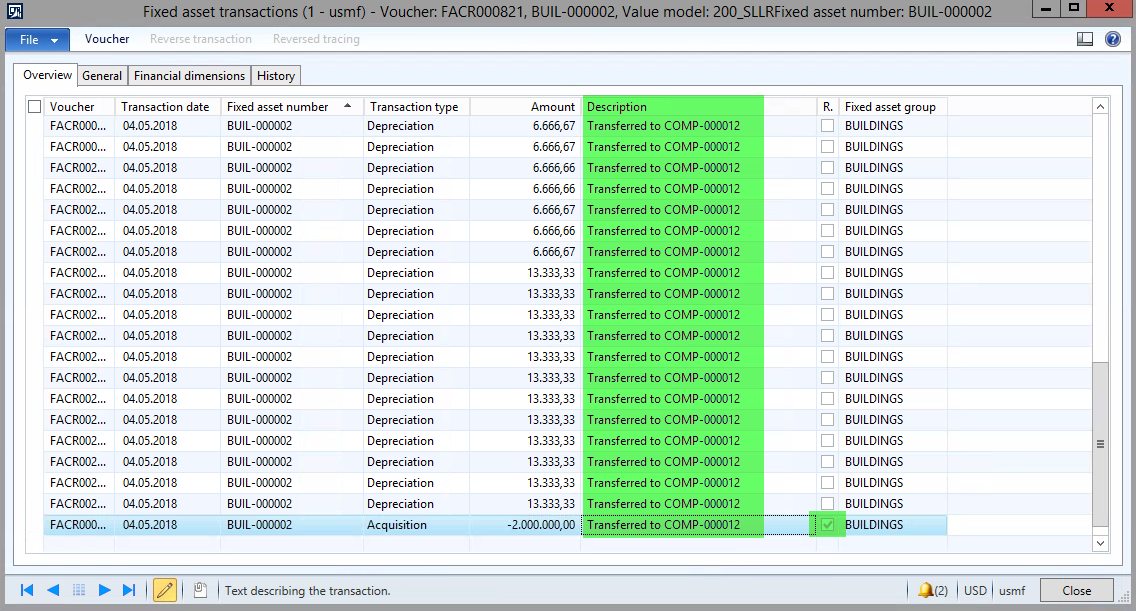Image resolution: width=1136 pixels, height=611 pixels.
Task: Go to next record arrow
Action: pyautogui.click(x=104, y=590)
